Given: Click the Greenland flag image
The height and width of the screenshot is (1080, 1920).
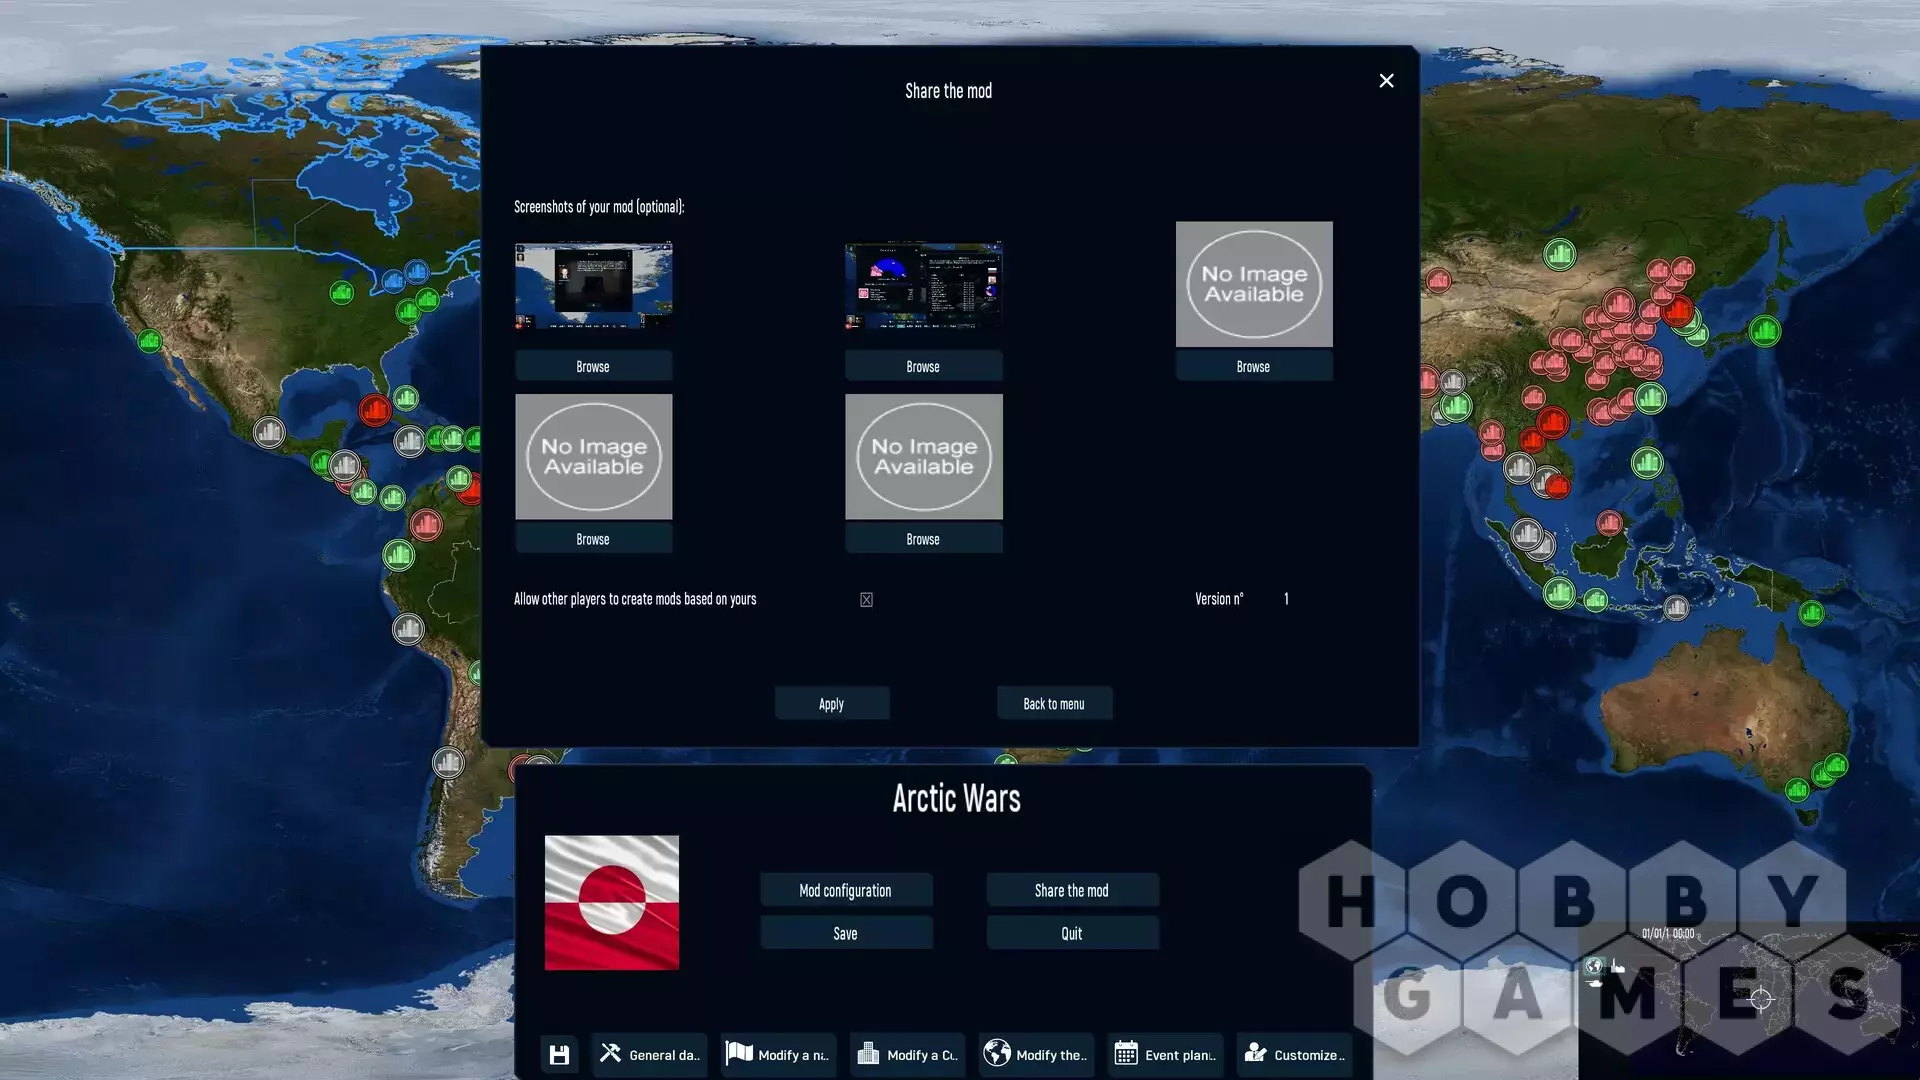Looking at the screenshot, I should tap(612, 903).
